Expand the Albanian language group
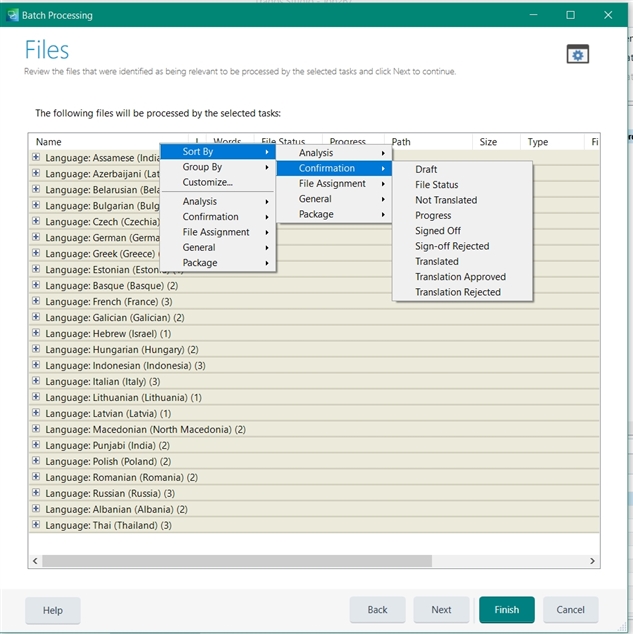633x634 pixels. pos(36,508)
